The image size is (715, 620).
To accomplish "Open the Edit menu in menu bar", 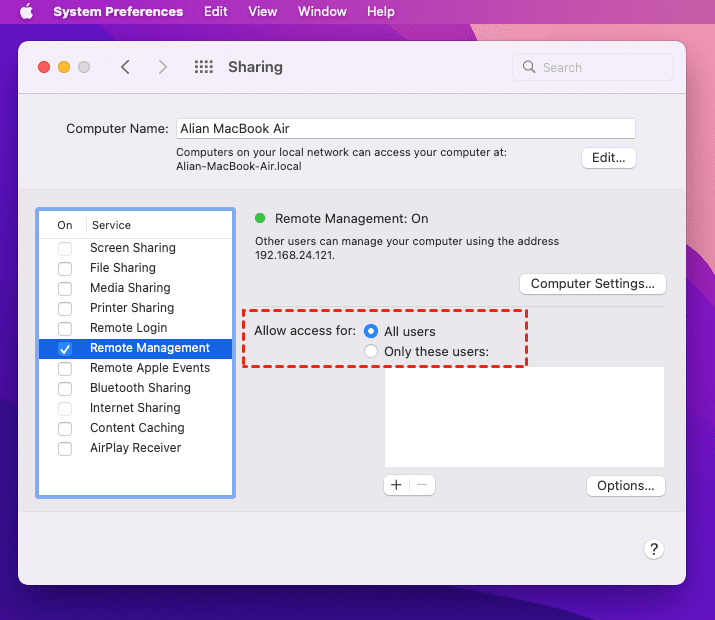I will coord(215,12).
